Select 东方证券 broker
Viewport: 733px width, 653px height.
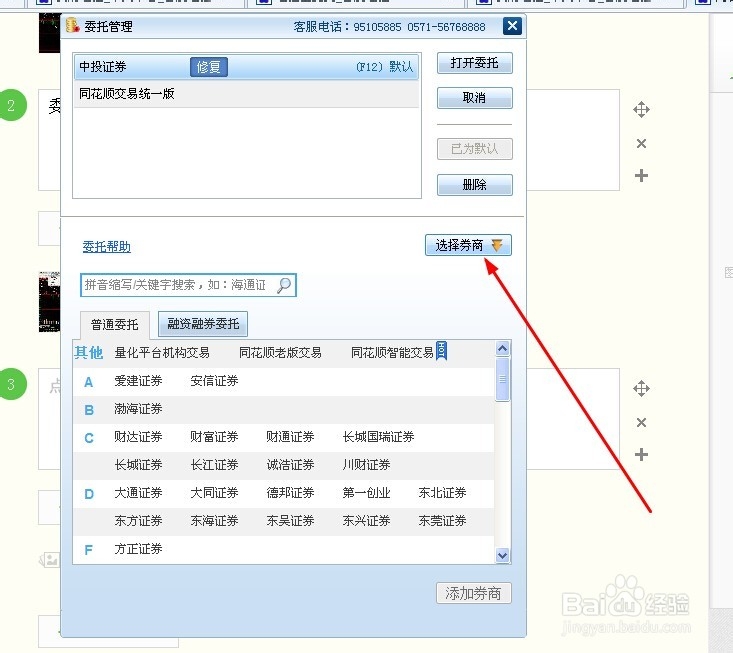point(138,521)
